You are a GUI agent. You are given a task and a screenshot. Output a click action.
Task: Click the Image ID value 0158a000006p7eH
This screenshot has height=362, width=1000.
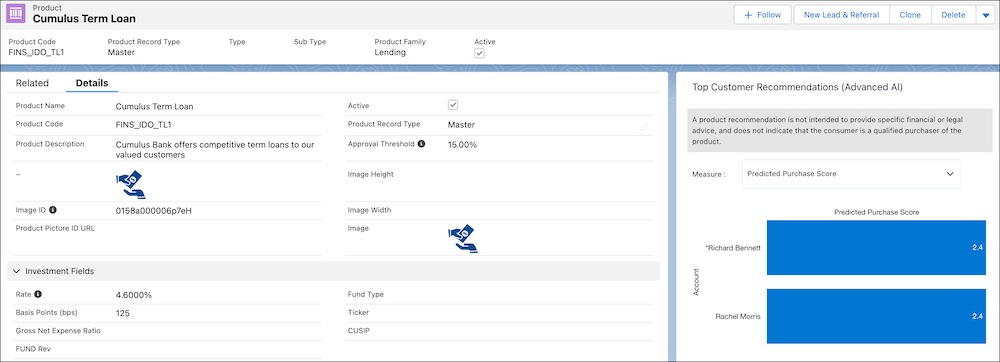[154, 210]
